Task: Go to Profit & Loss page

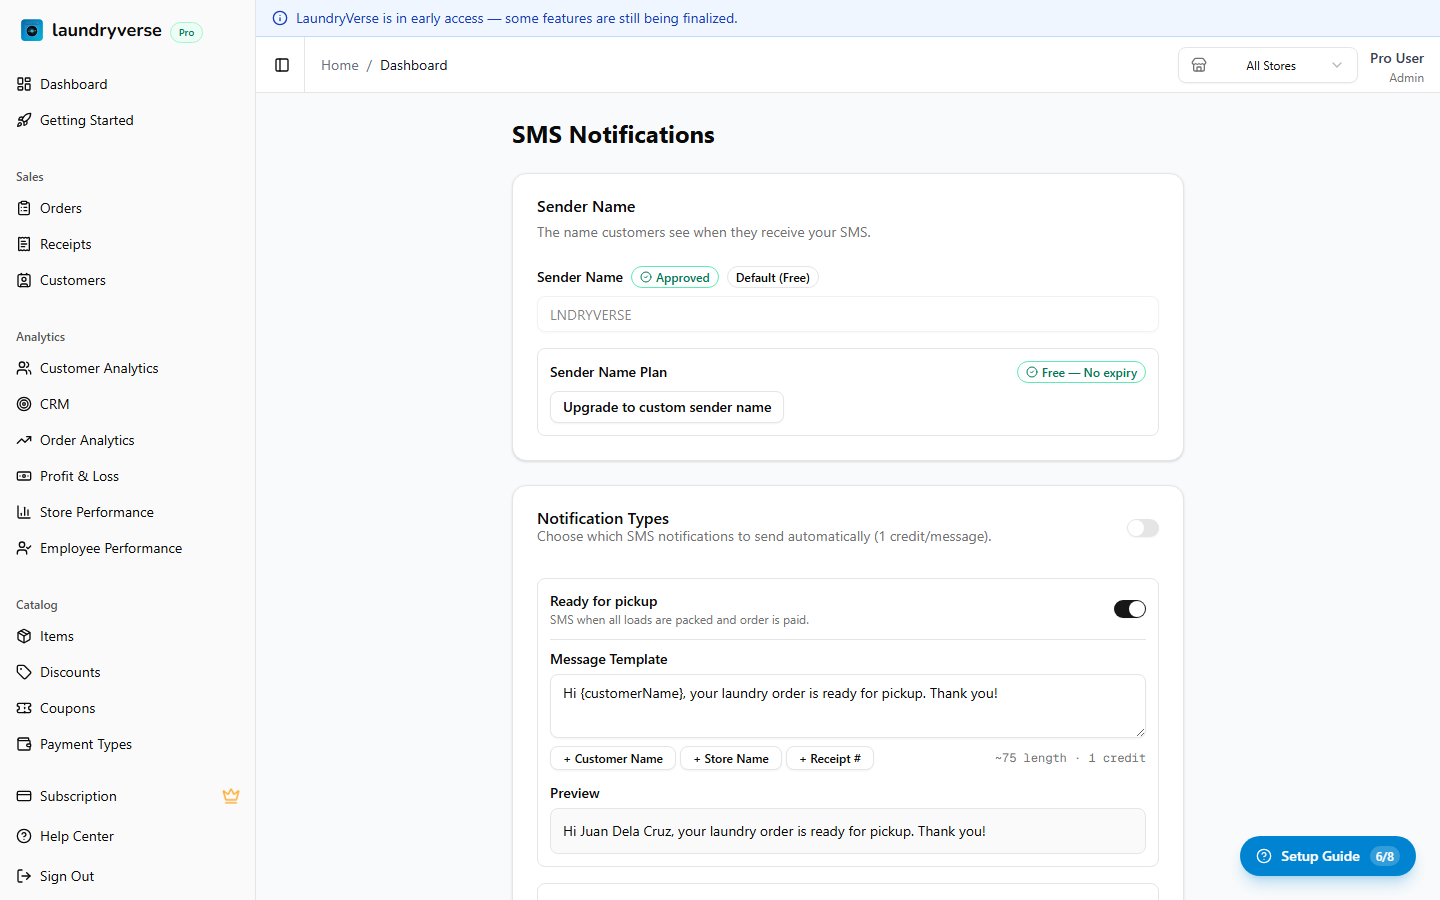Action: coord(79,476)
